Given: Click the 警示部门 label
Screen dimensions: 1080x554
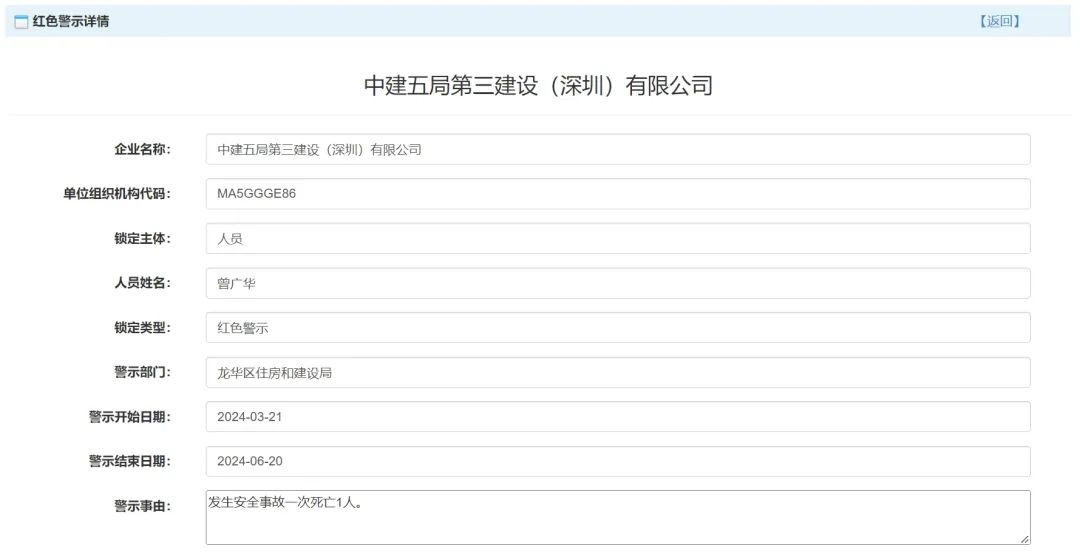Looking at the screenshot, I should click(x=143, y=372).
